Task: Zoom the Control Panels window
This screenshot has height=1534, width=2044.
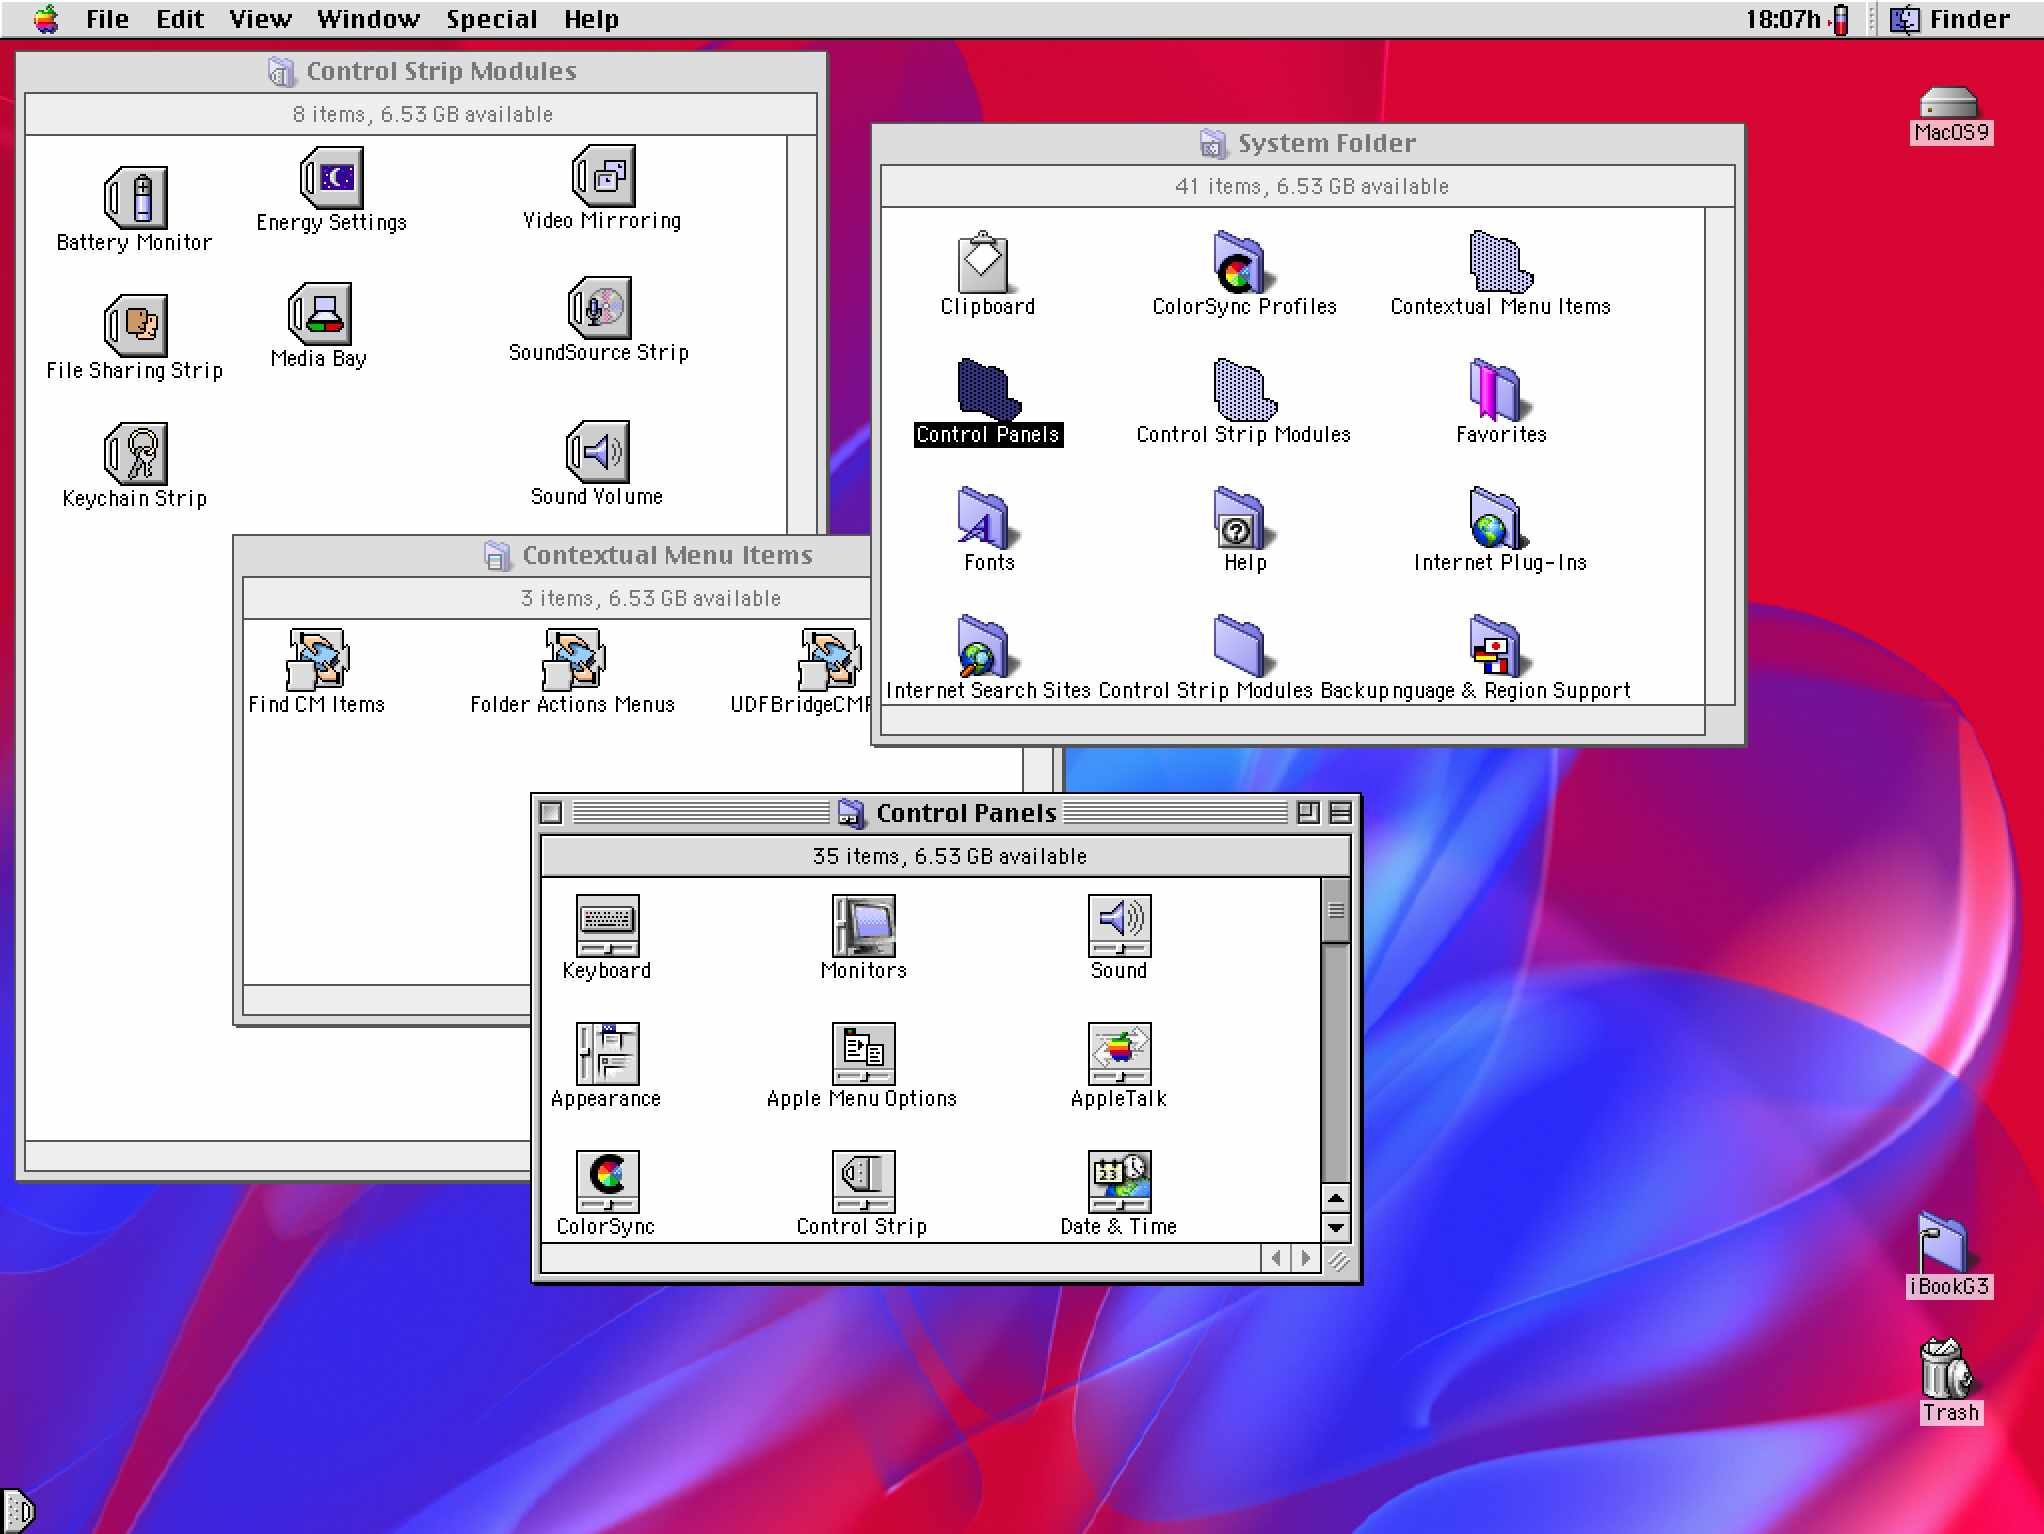Action: click(1310, 813)
